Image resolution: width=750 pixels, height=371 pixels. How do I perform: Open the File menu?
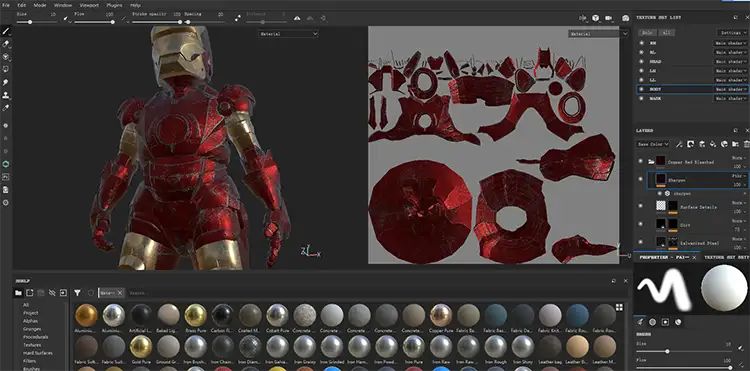[x=6, y=5]
